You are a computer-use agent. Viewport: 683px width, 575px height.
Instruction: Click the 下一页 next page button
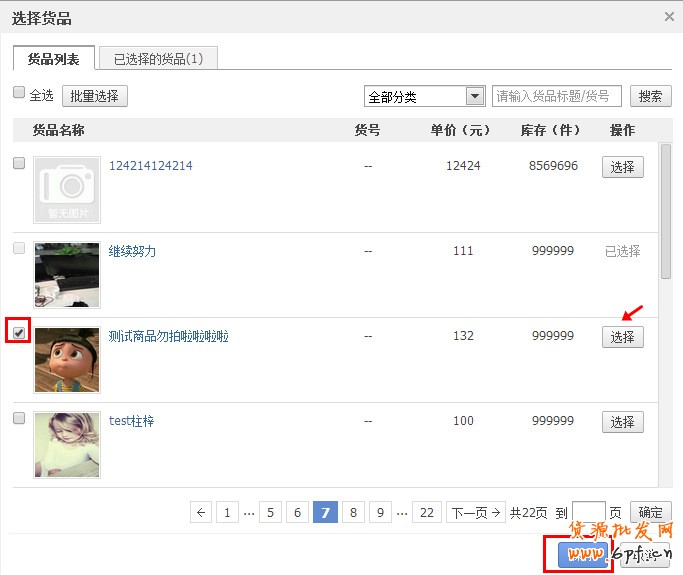click(475, 513)
